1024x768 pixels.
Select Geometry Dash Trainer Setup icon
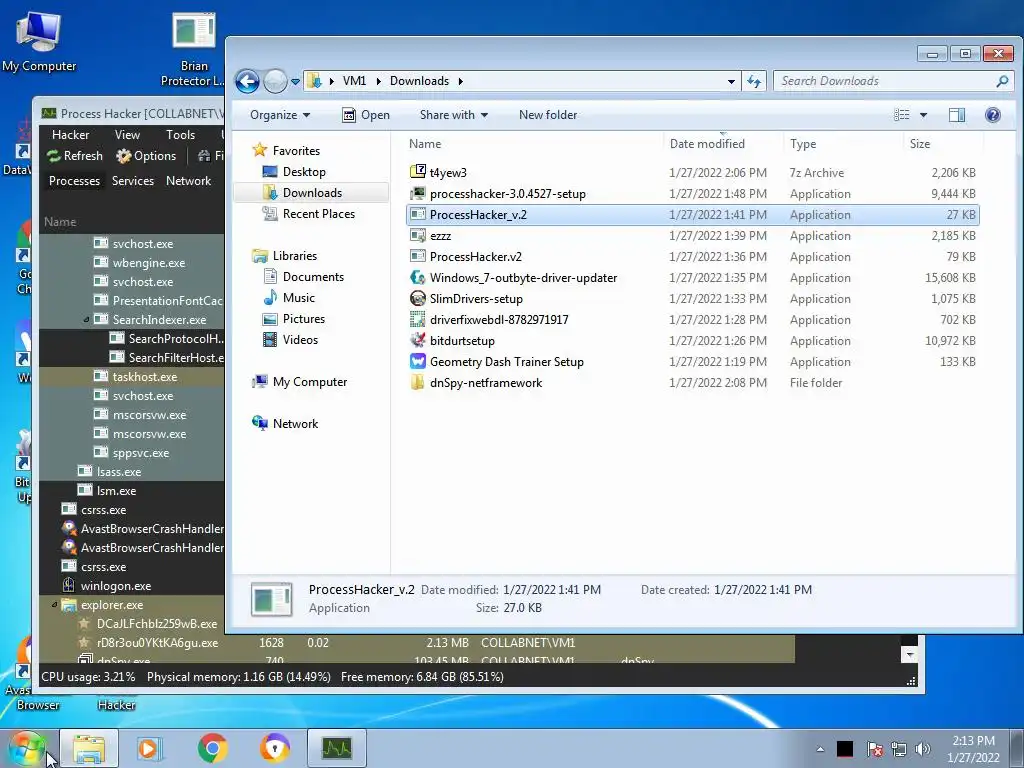click(417, 361)
